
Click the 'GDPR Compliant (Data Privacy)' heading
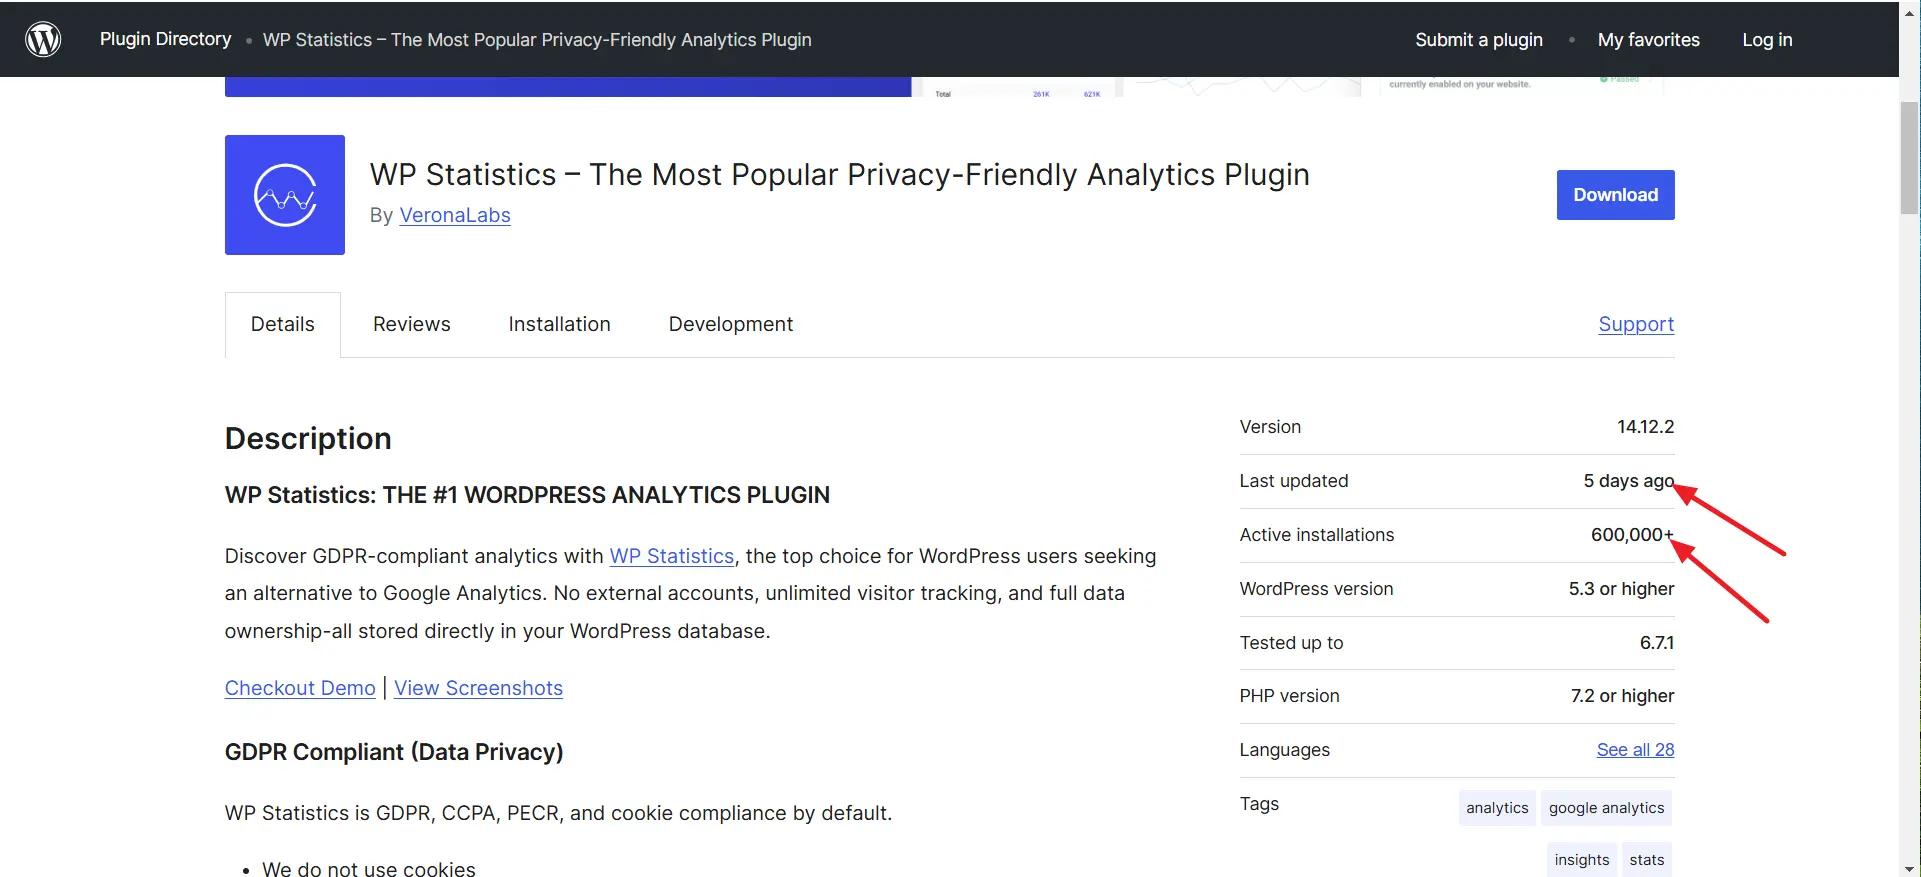(x=394, y=752)
